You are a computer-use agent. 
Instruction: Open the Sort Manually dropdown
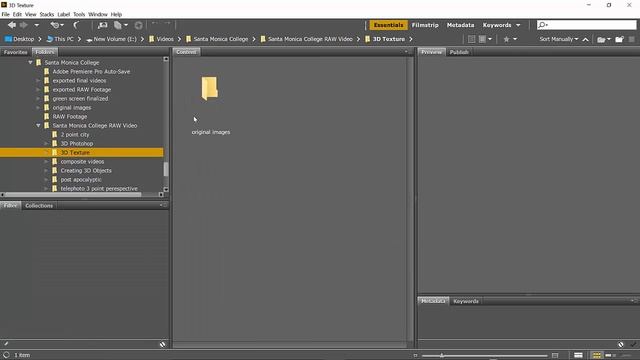559,39
